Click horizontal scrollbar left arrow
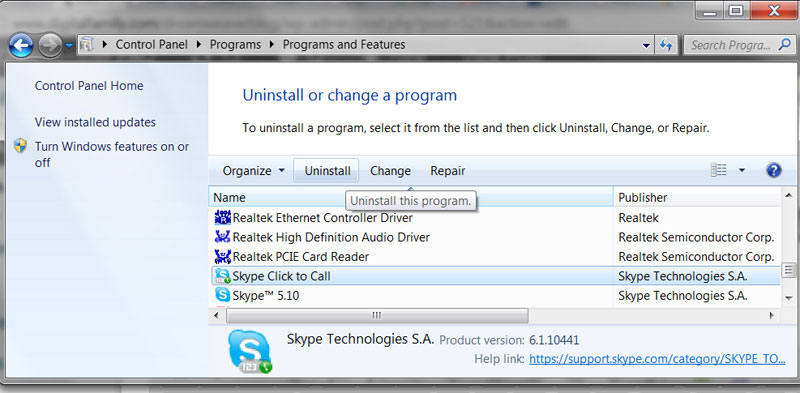The image size is (800, 393). [x=216, y=316]
